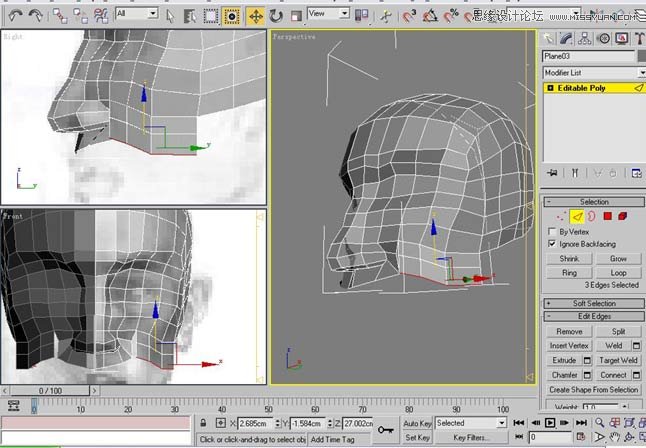Click the Undo arrow icon
Screen dimensions: 646x448
click(16, 16)
